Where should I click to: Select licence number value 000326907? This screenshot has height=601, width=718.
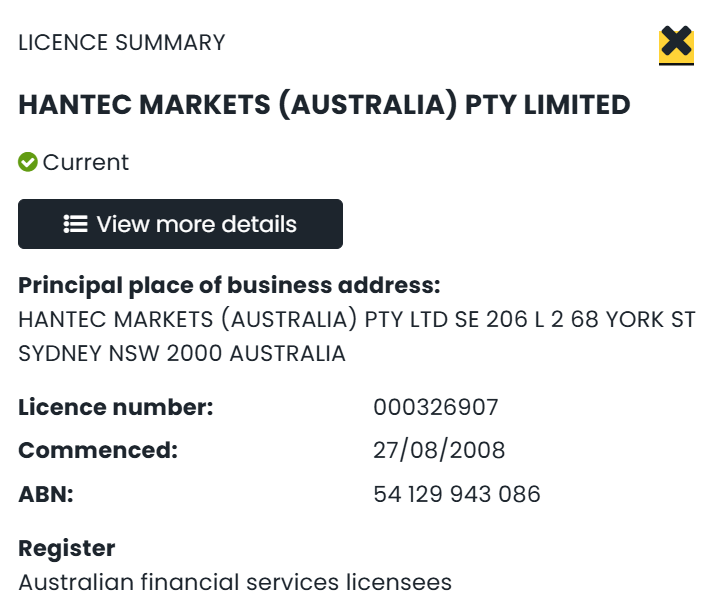pos(436,407)
